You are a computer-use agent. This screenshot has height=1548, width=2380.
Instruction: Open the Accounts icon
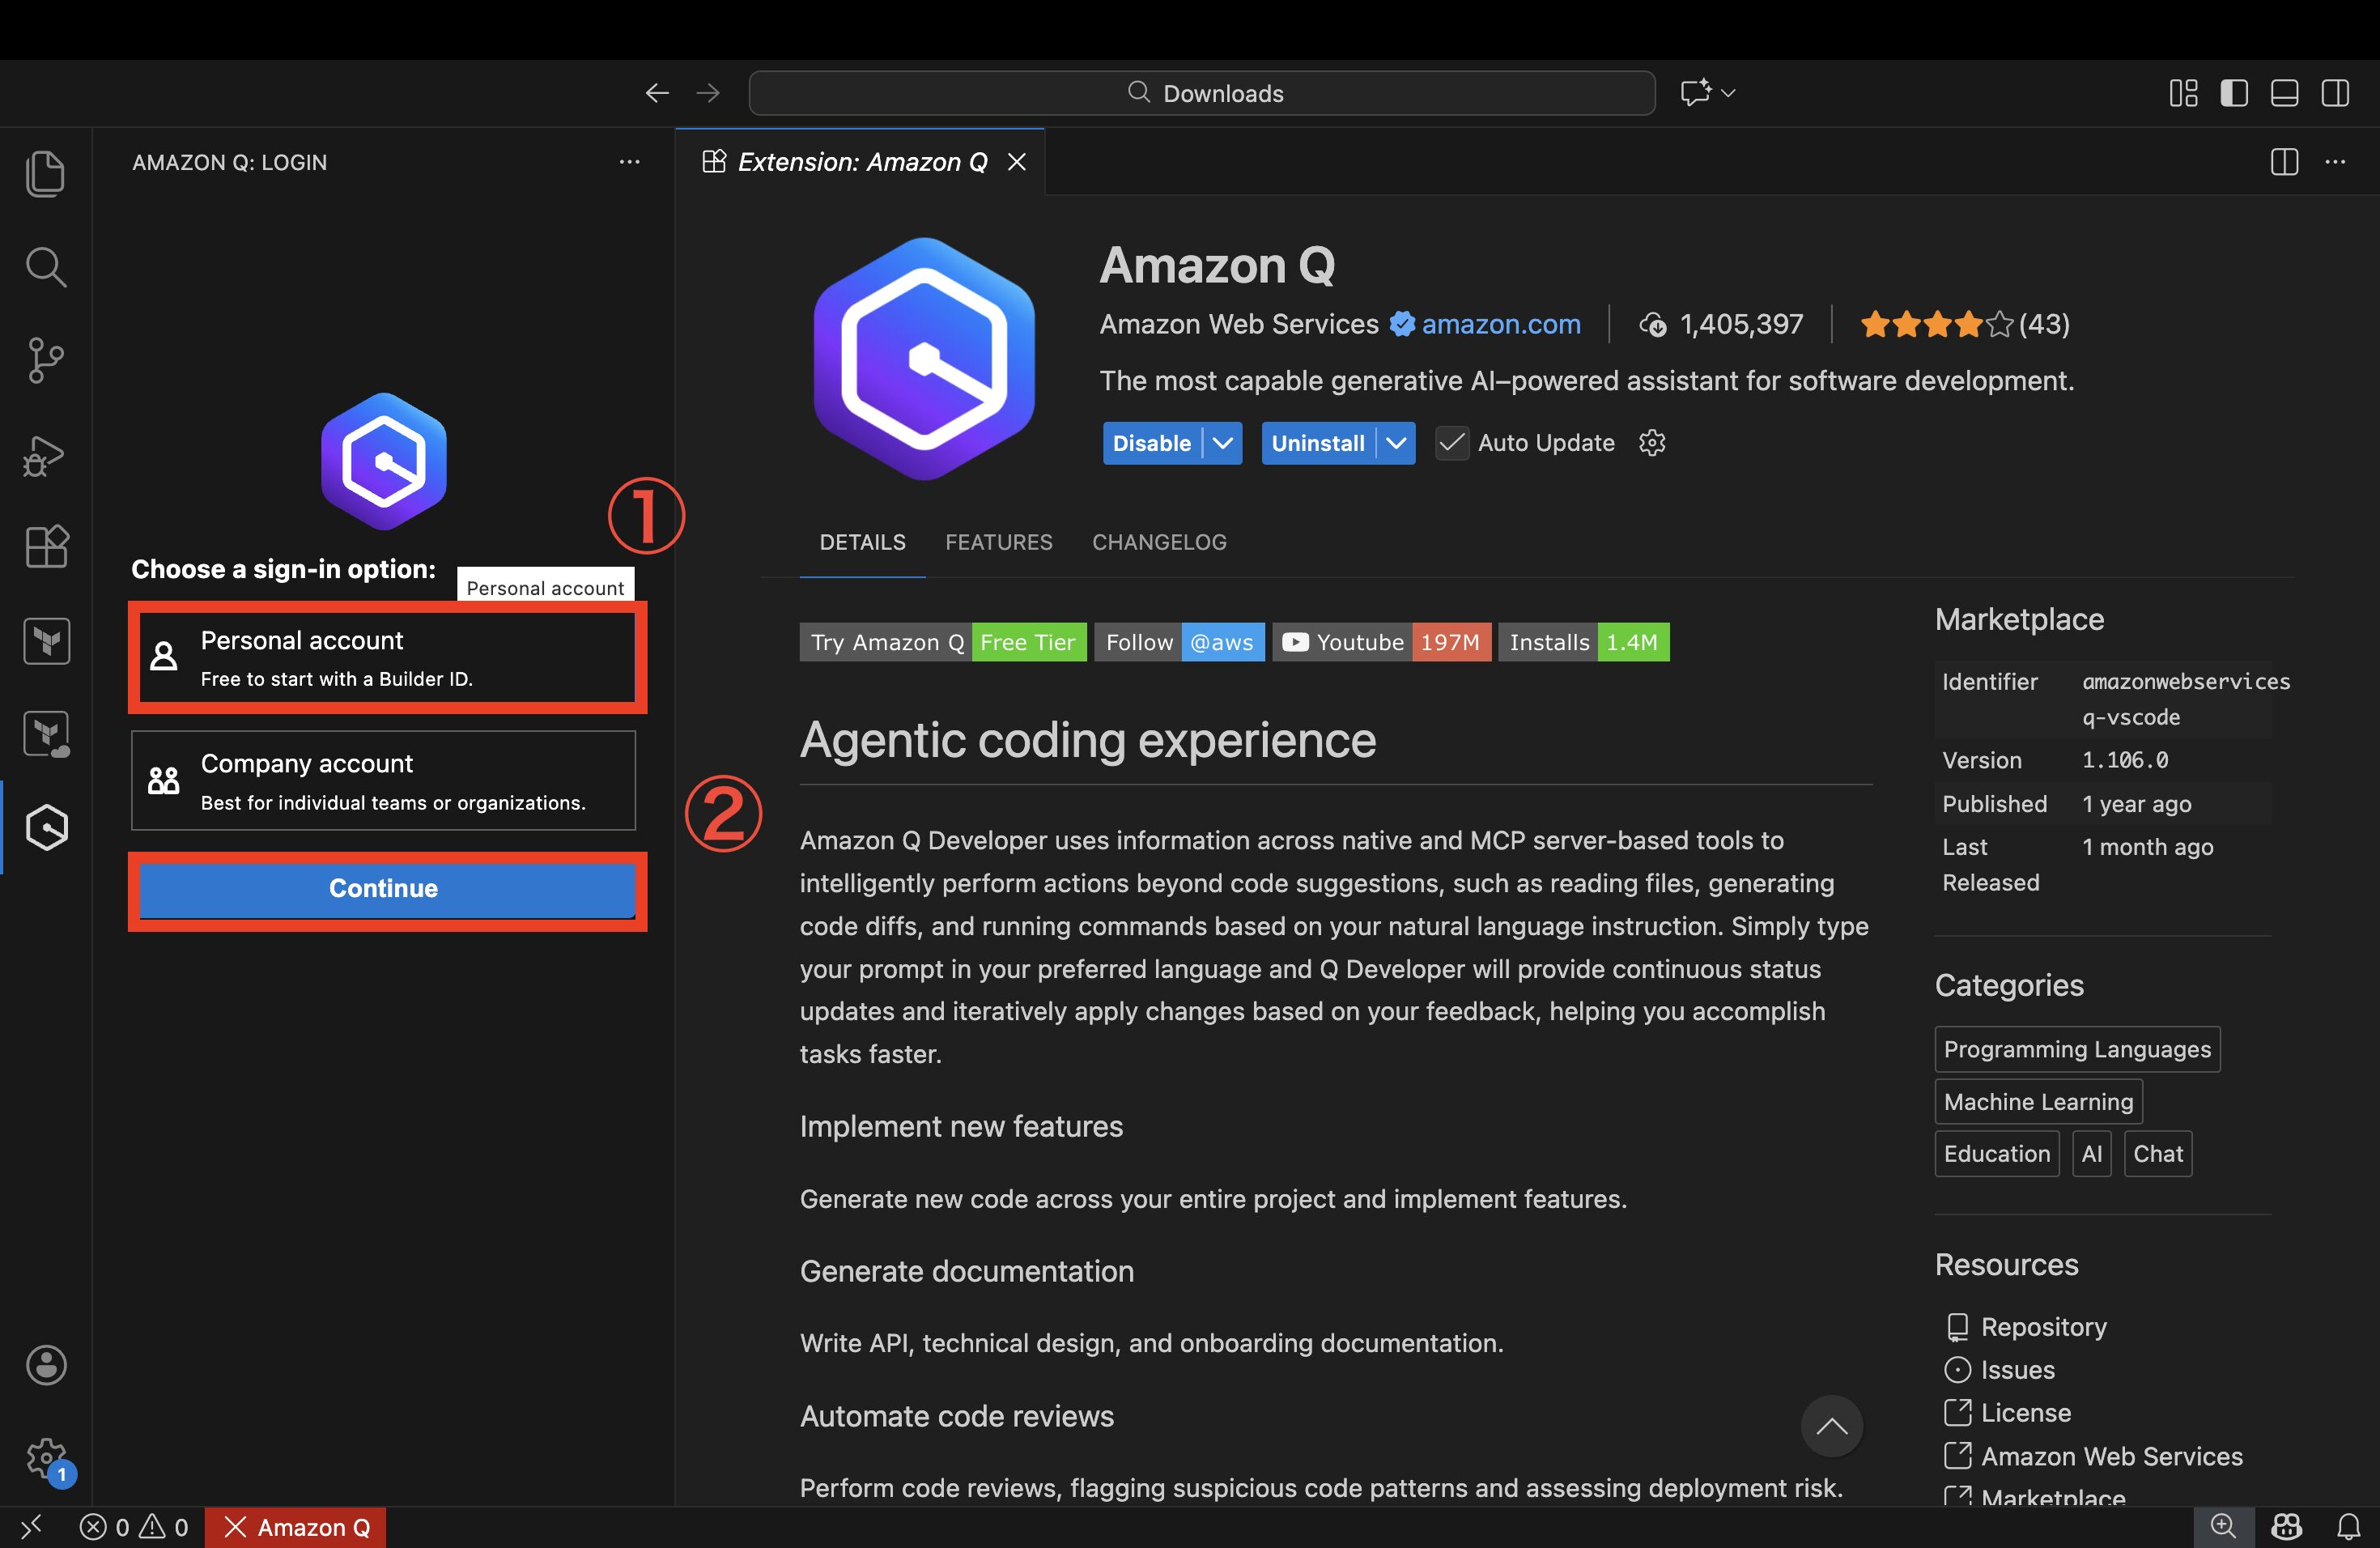(46, 1365)
